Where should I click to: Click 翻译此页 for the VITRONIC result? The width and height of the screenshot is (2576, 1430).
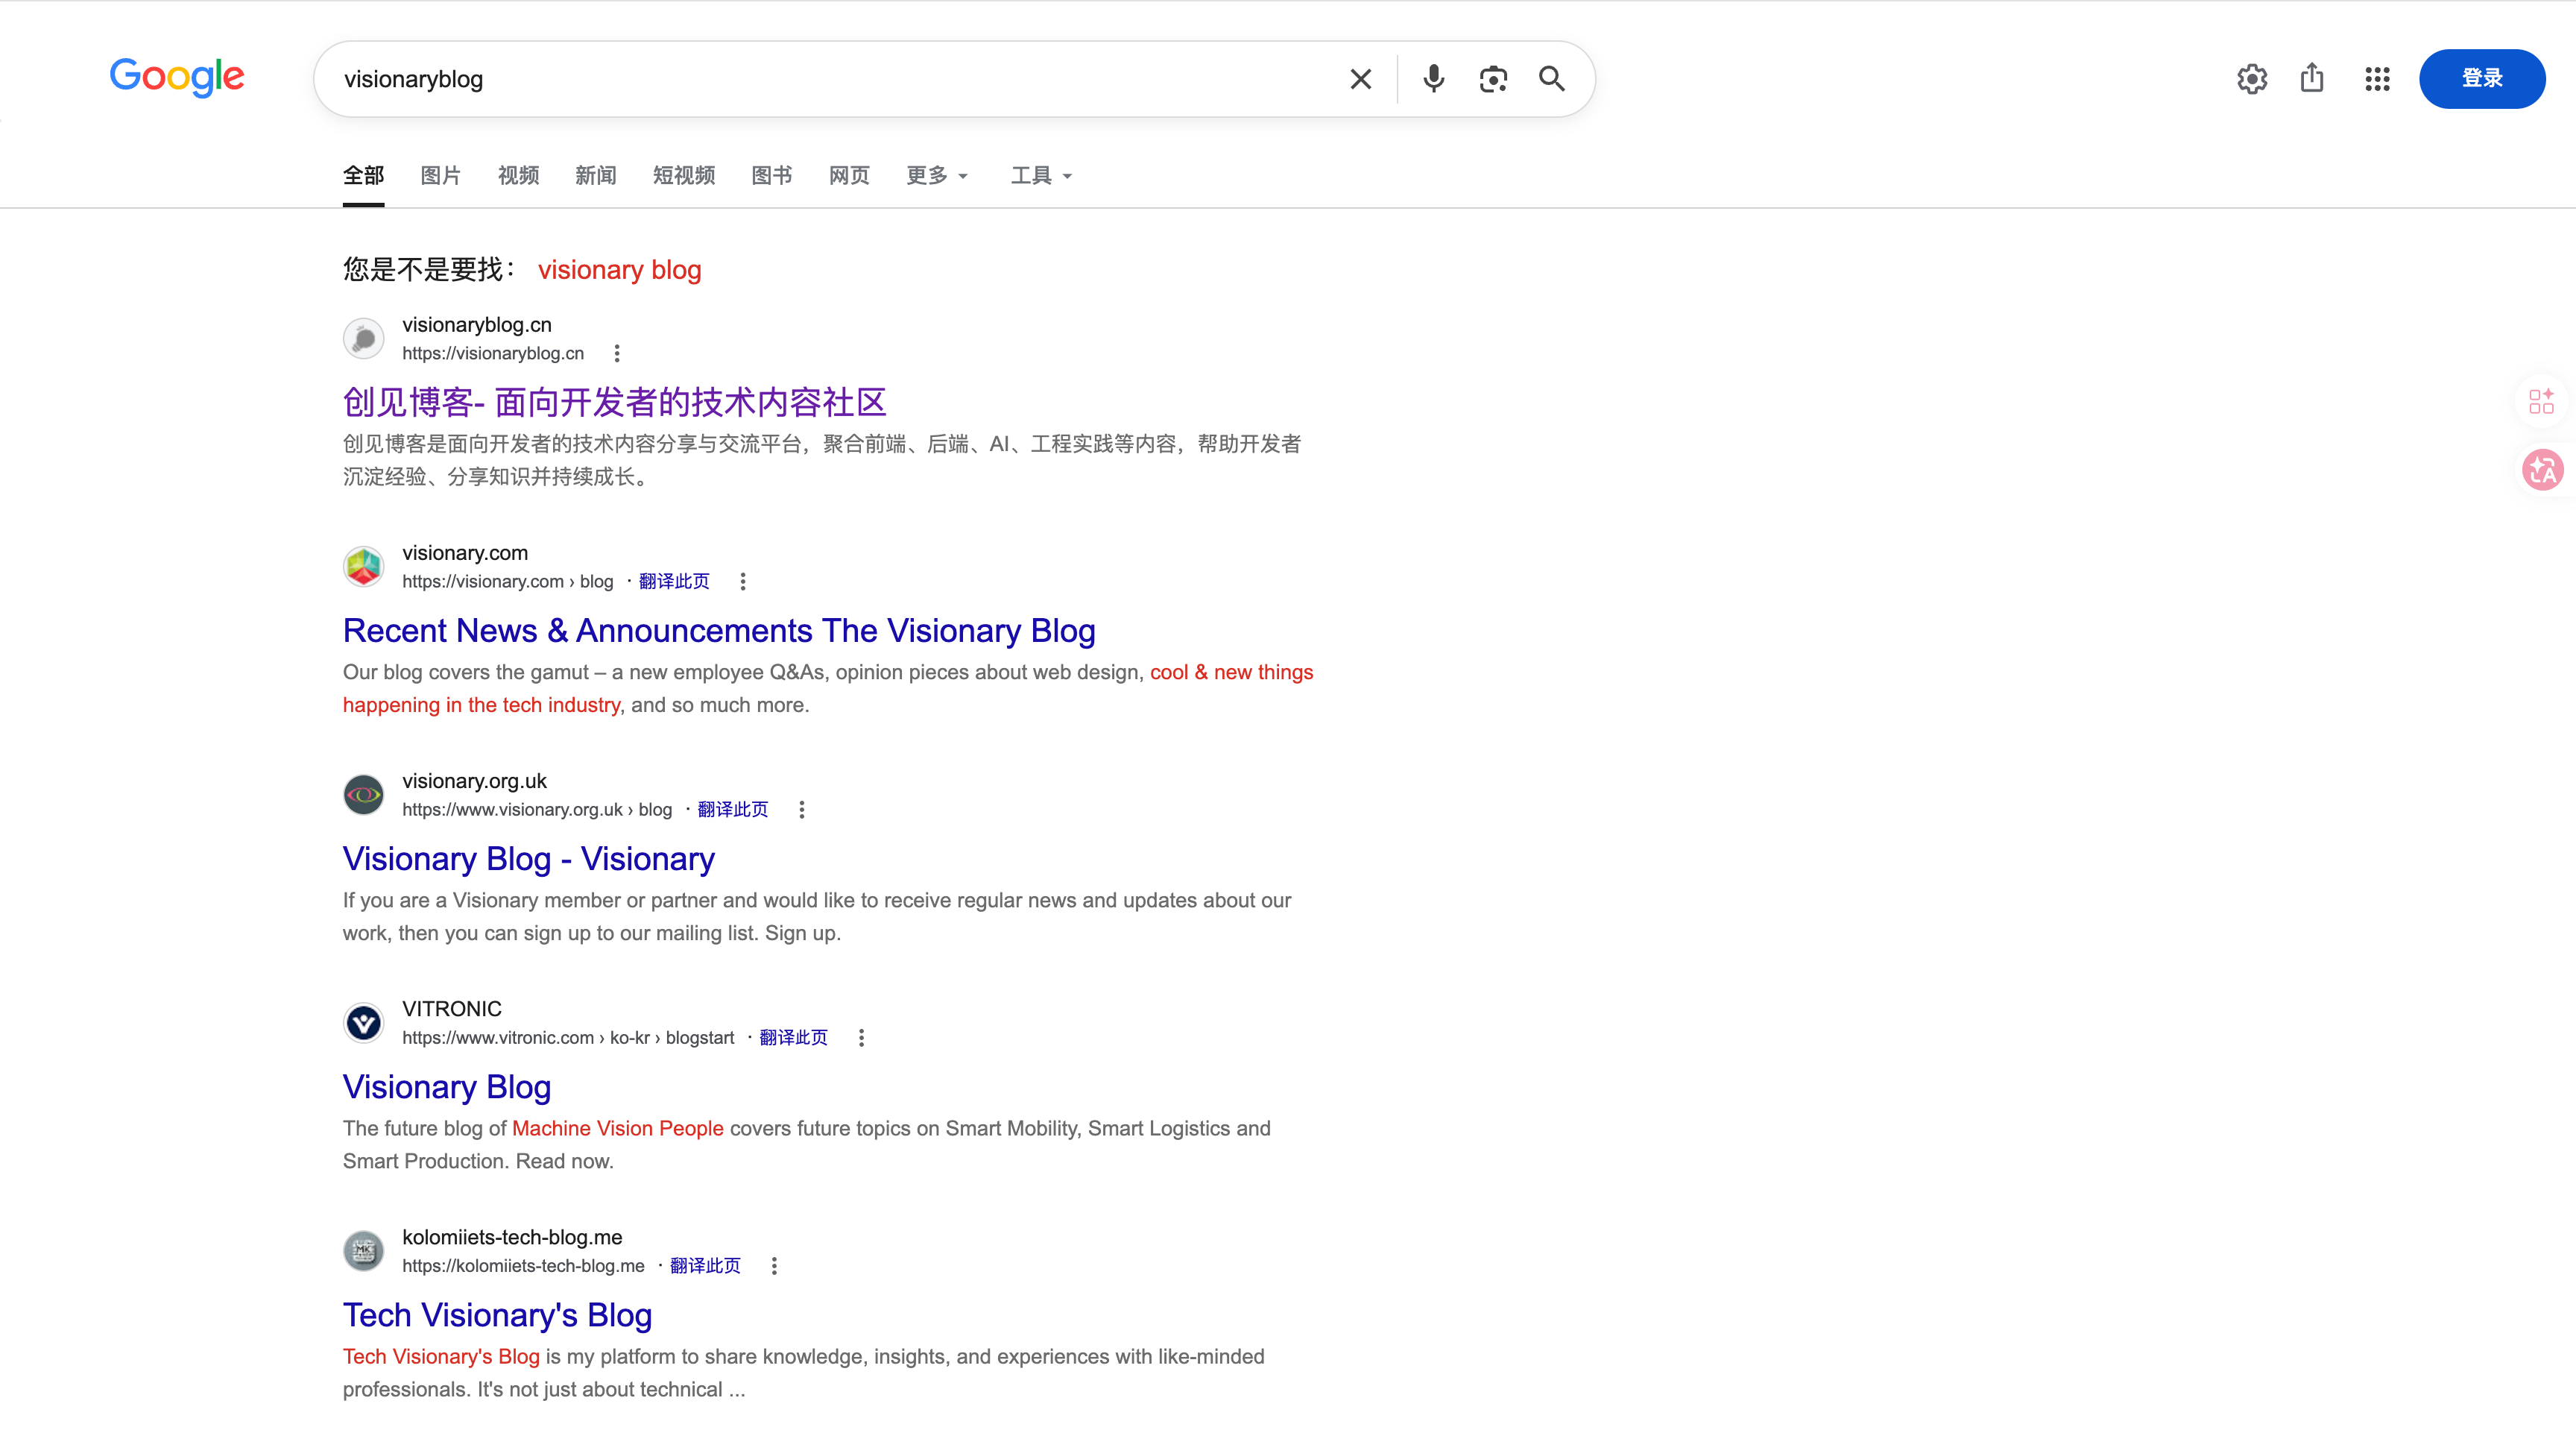(793, 1038)
